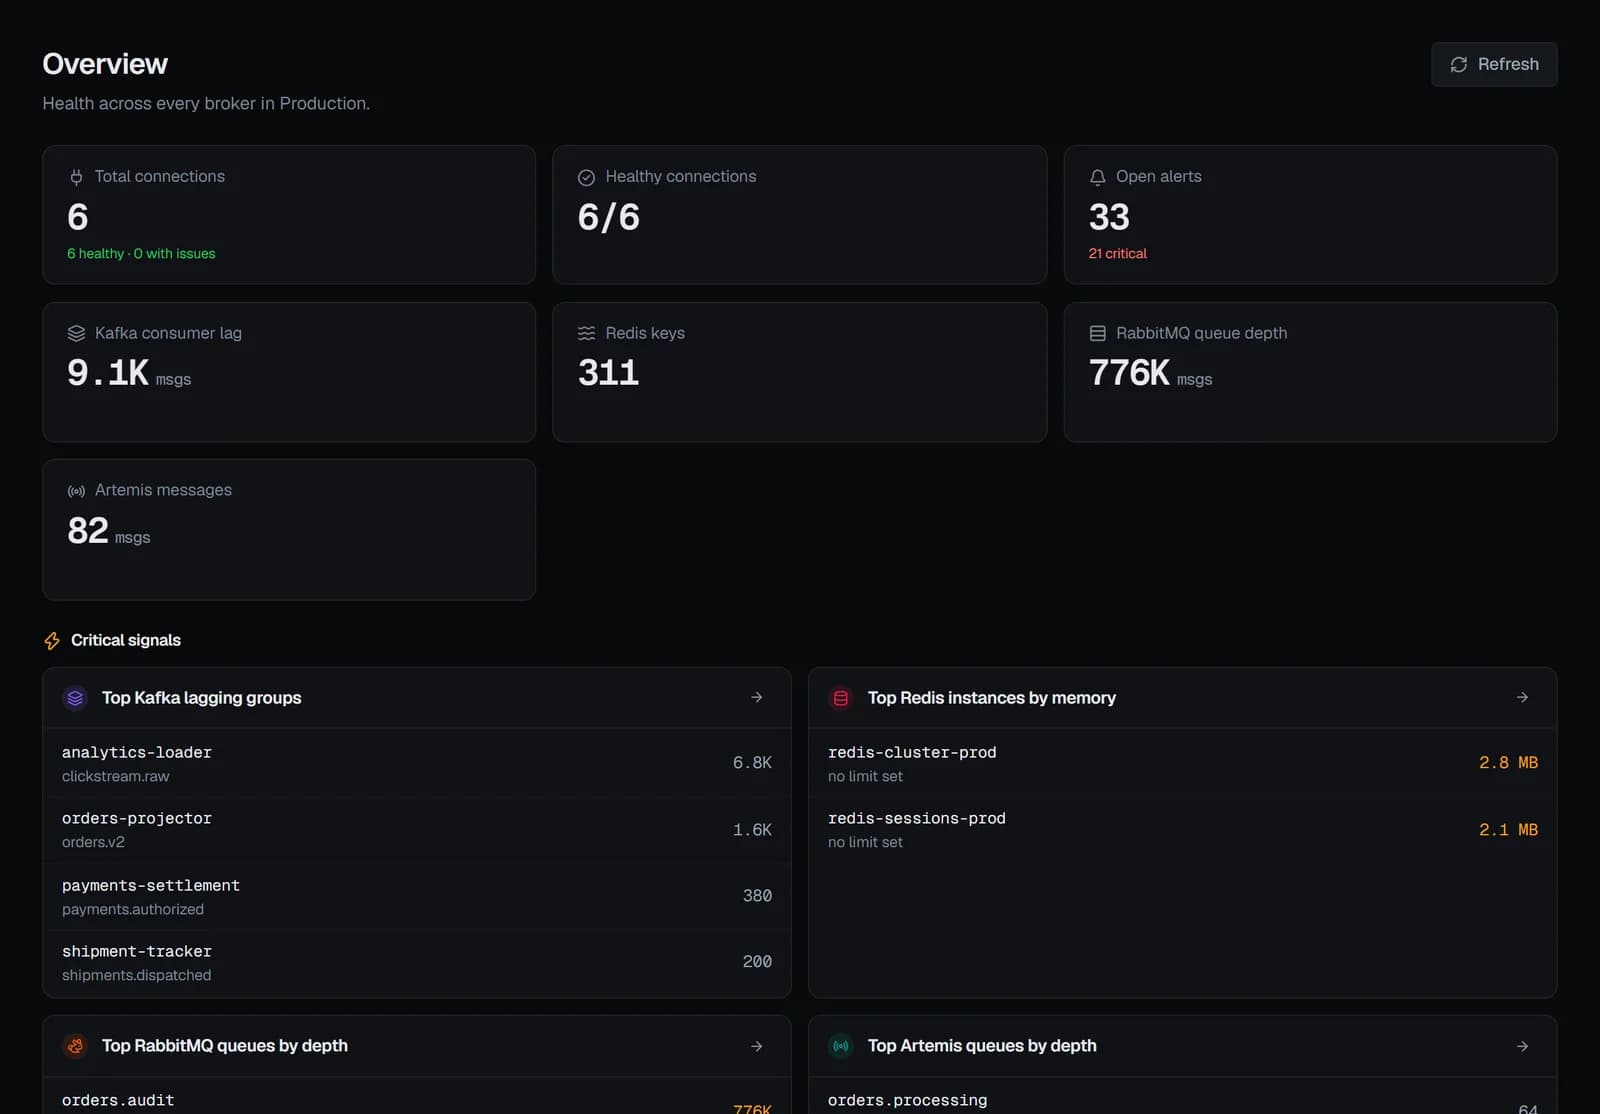This screenshot has width=1600, height=1114.
Task: Click the Artemis messages count 82
Action: click(x=88, y=530)
